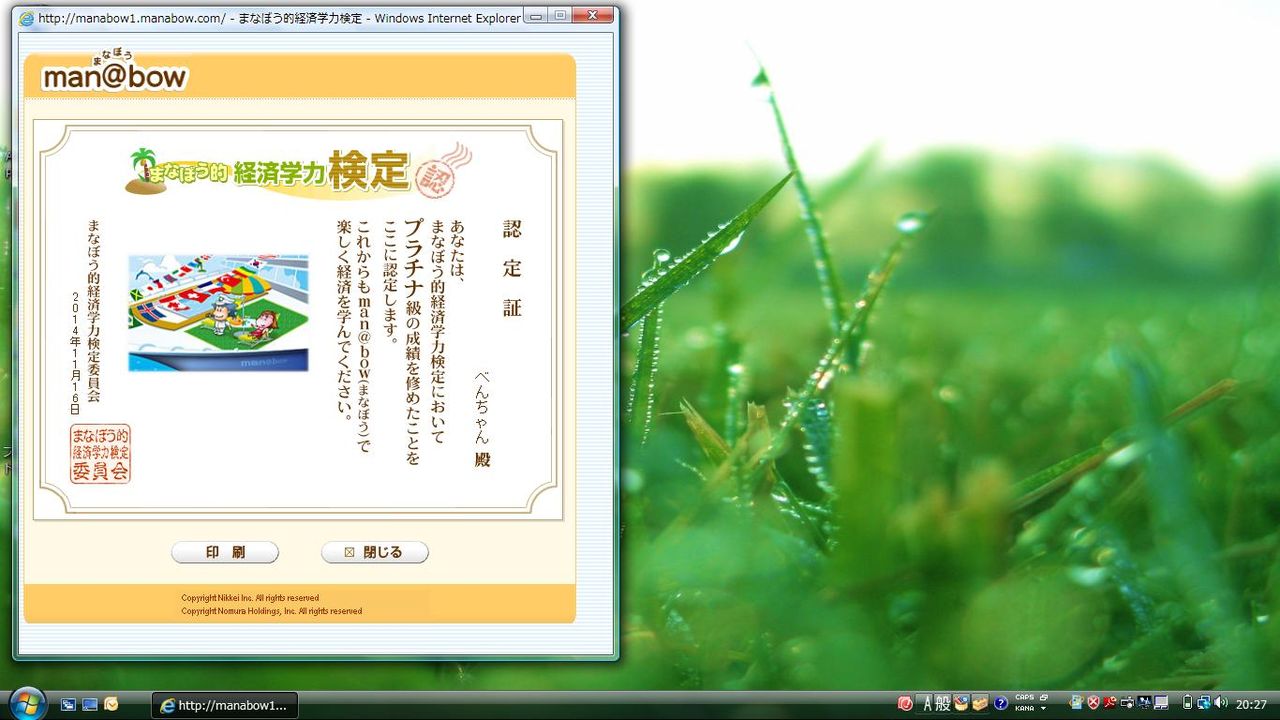Click the 閉じる close button on the certificate page
This screenshot has width=1280, height=720.
(x=375, y=552)
